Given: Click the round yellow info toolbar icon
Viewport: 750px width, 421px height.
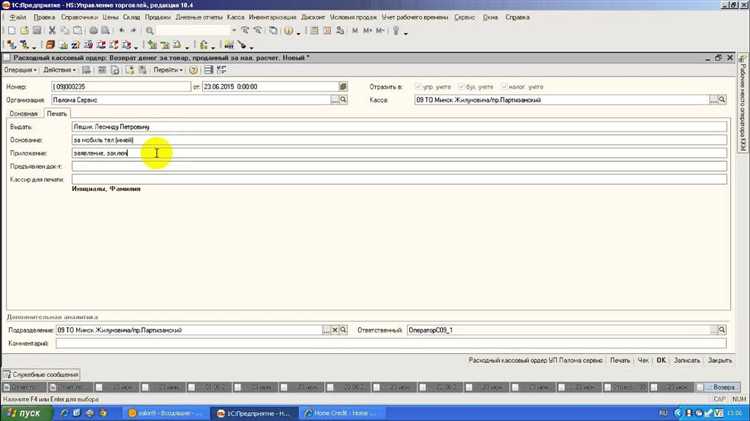Looking at the screenshot, I should (x=288, y=31).
